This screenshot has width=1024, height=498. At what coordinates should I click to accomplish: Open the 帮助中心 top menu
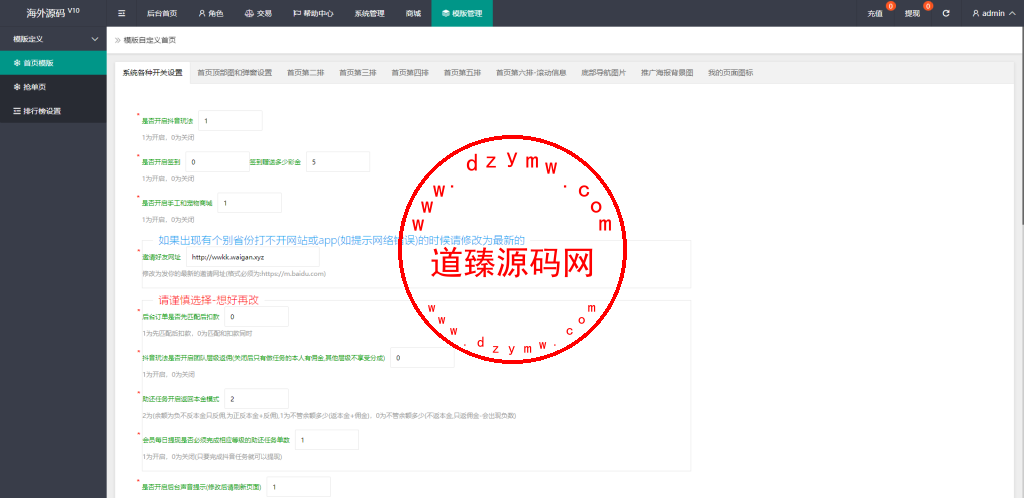pos(313,13)
